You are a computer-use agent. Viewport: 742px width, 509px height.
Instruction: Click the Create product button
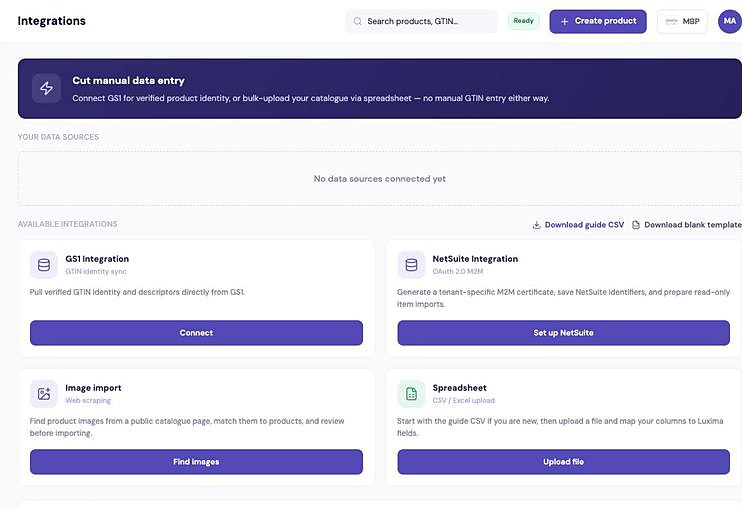tap(598, 21)
